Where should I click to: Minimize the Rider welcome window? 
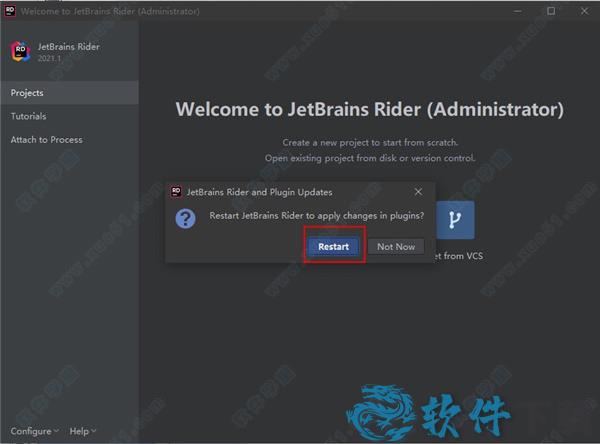(523, 10)
